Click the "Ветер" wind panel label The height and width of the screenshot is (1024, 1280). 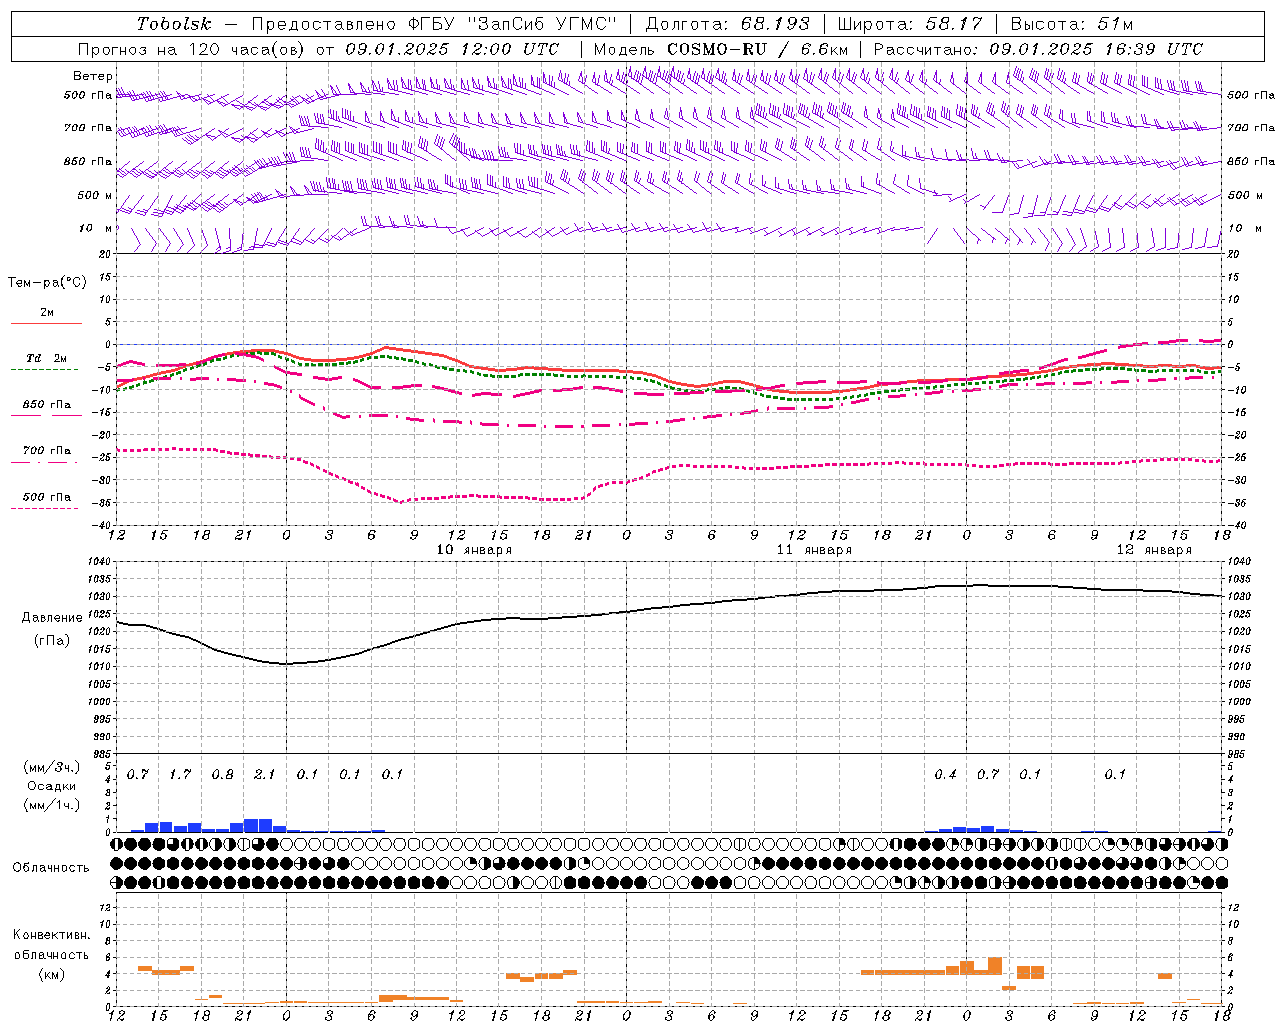click(93, 76)
